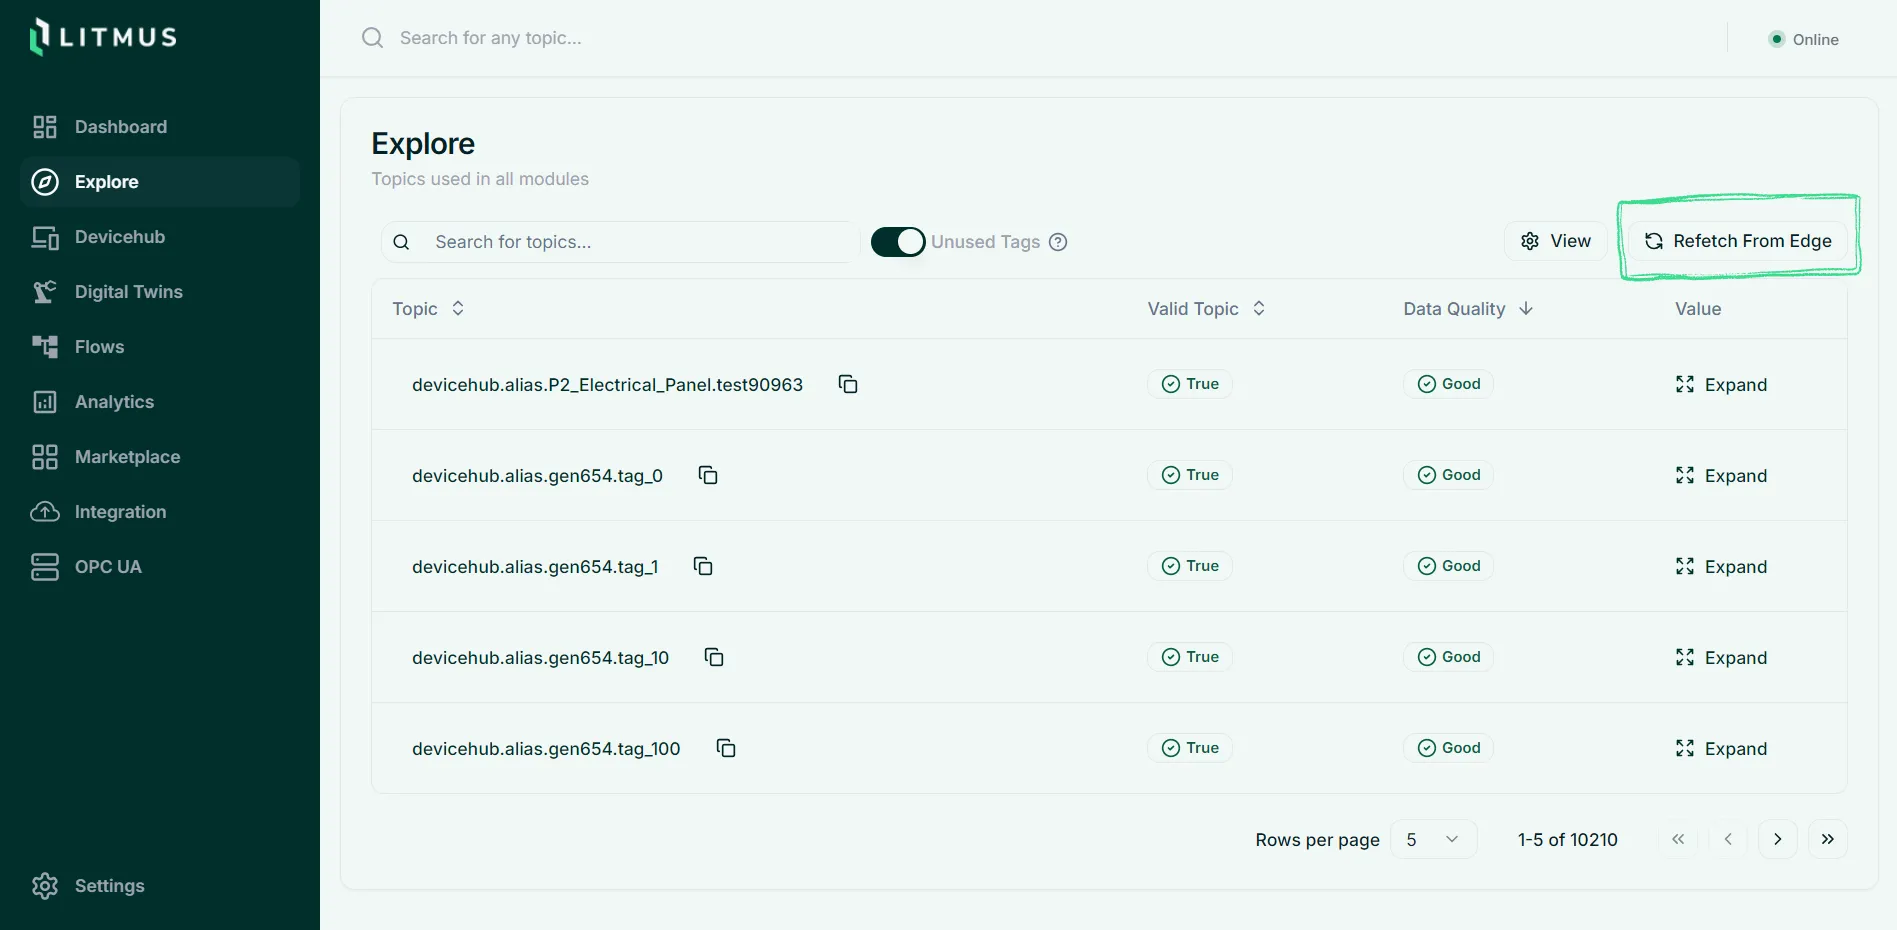This screenshot has height=930, width=1897.
Task: Expand value for gen654.tag_0 row
Action: coord(1721,475)
